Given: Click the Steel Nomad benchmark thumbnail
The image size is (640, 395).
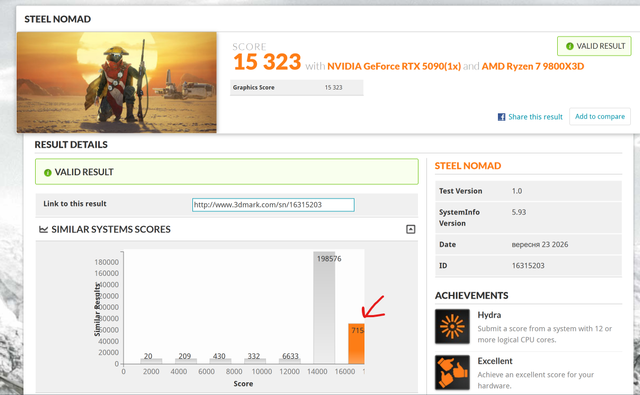Looking at the screenshot, I should tap(117, 82).
